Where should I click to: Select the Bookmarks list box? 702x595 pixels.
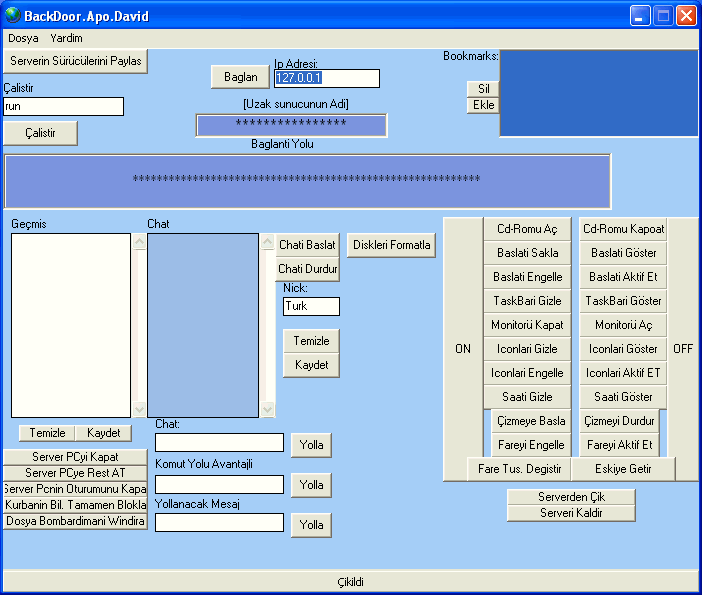point(598,93)
